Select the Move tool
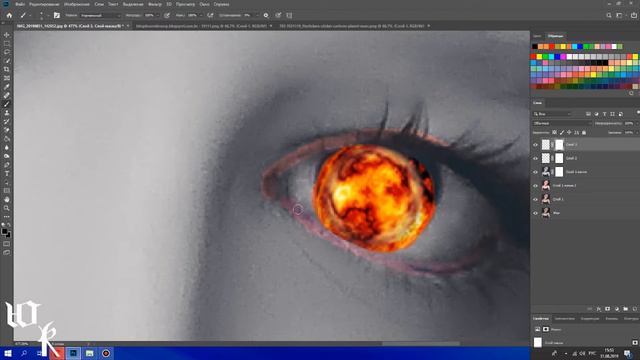 [x=7, y=35]
